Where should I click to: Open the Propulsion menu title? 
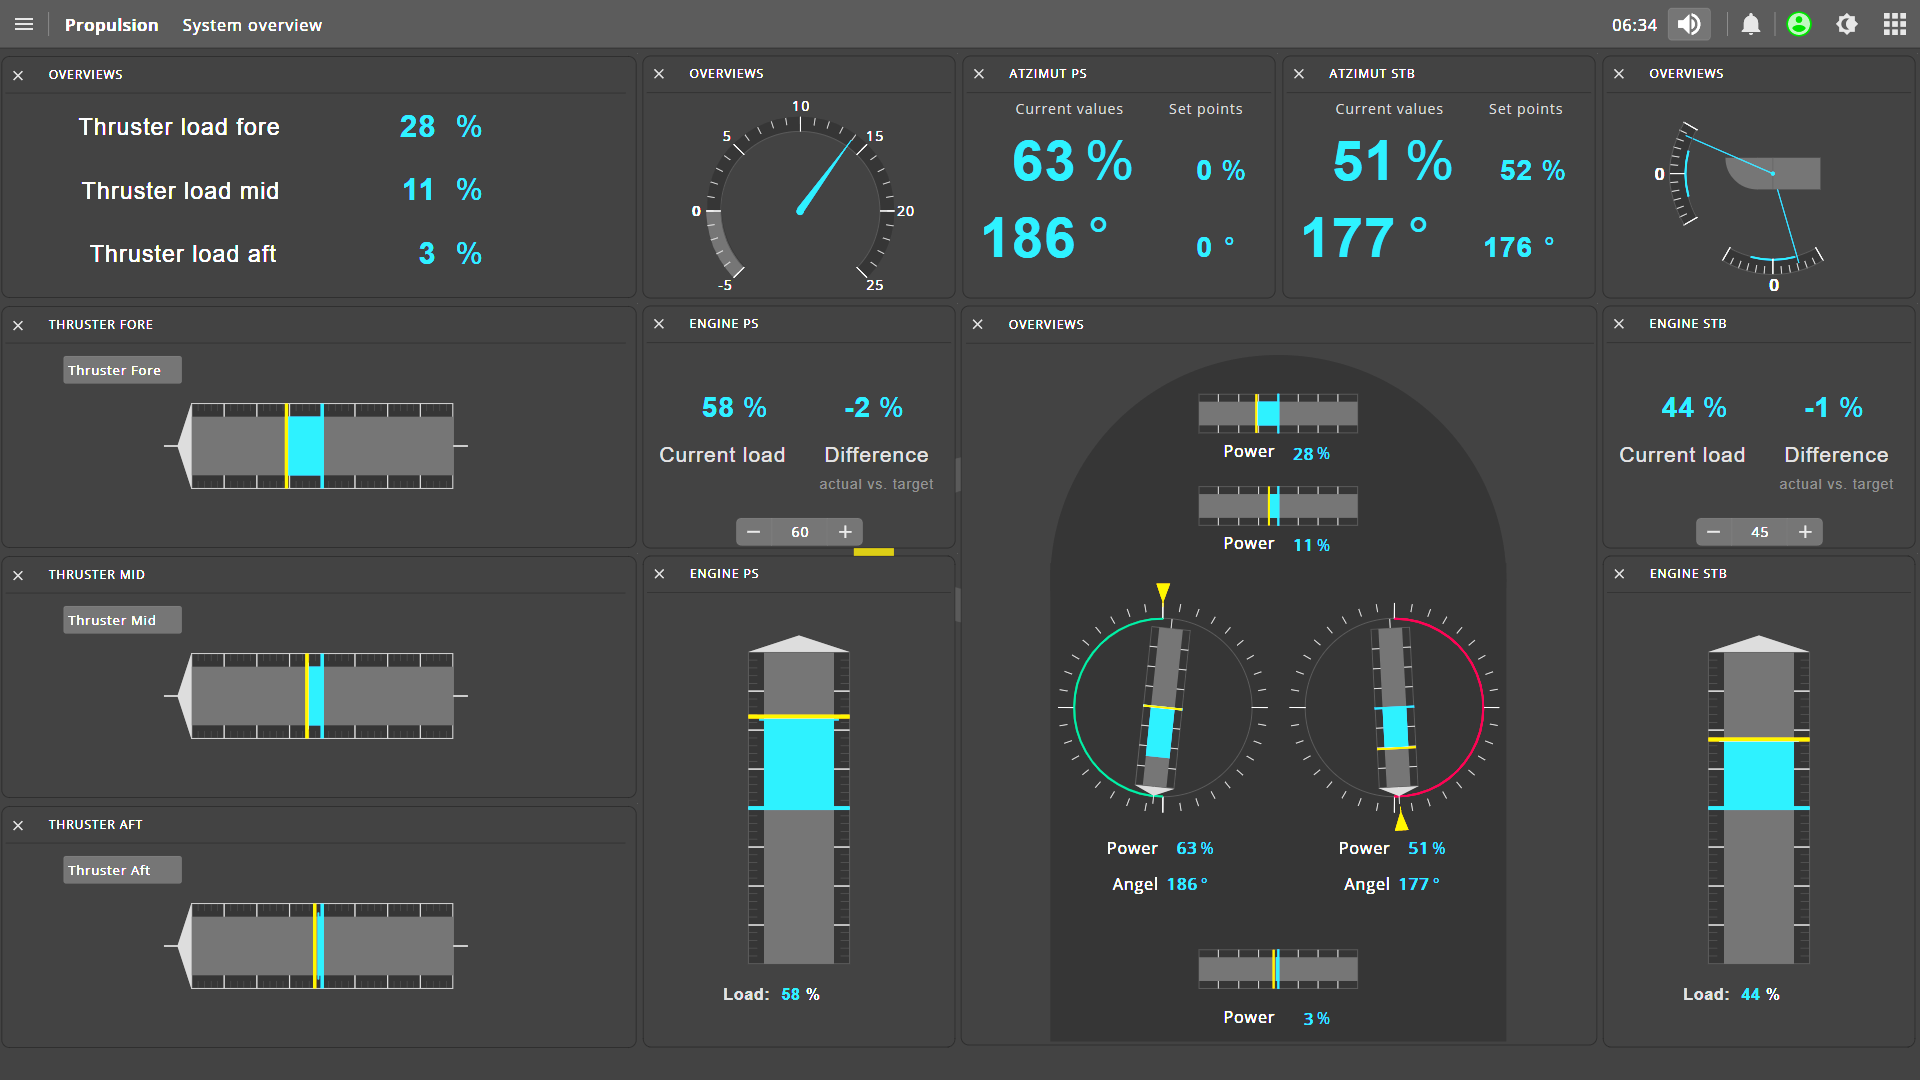[x=111, y=25]
